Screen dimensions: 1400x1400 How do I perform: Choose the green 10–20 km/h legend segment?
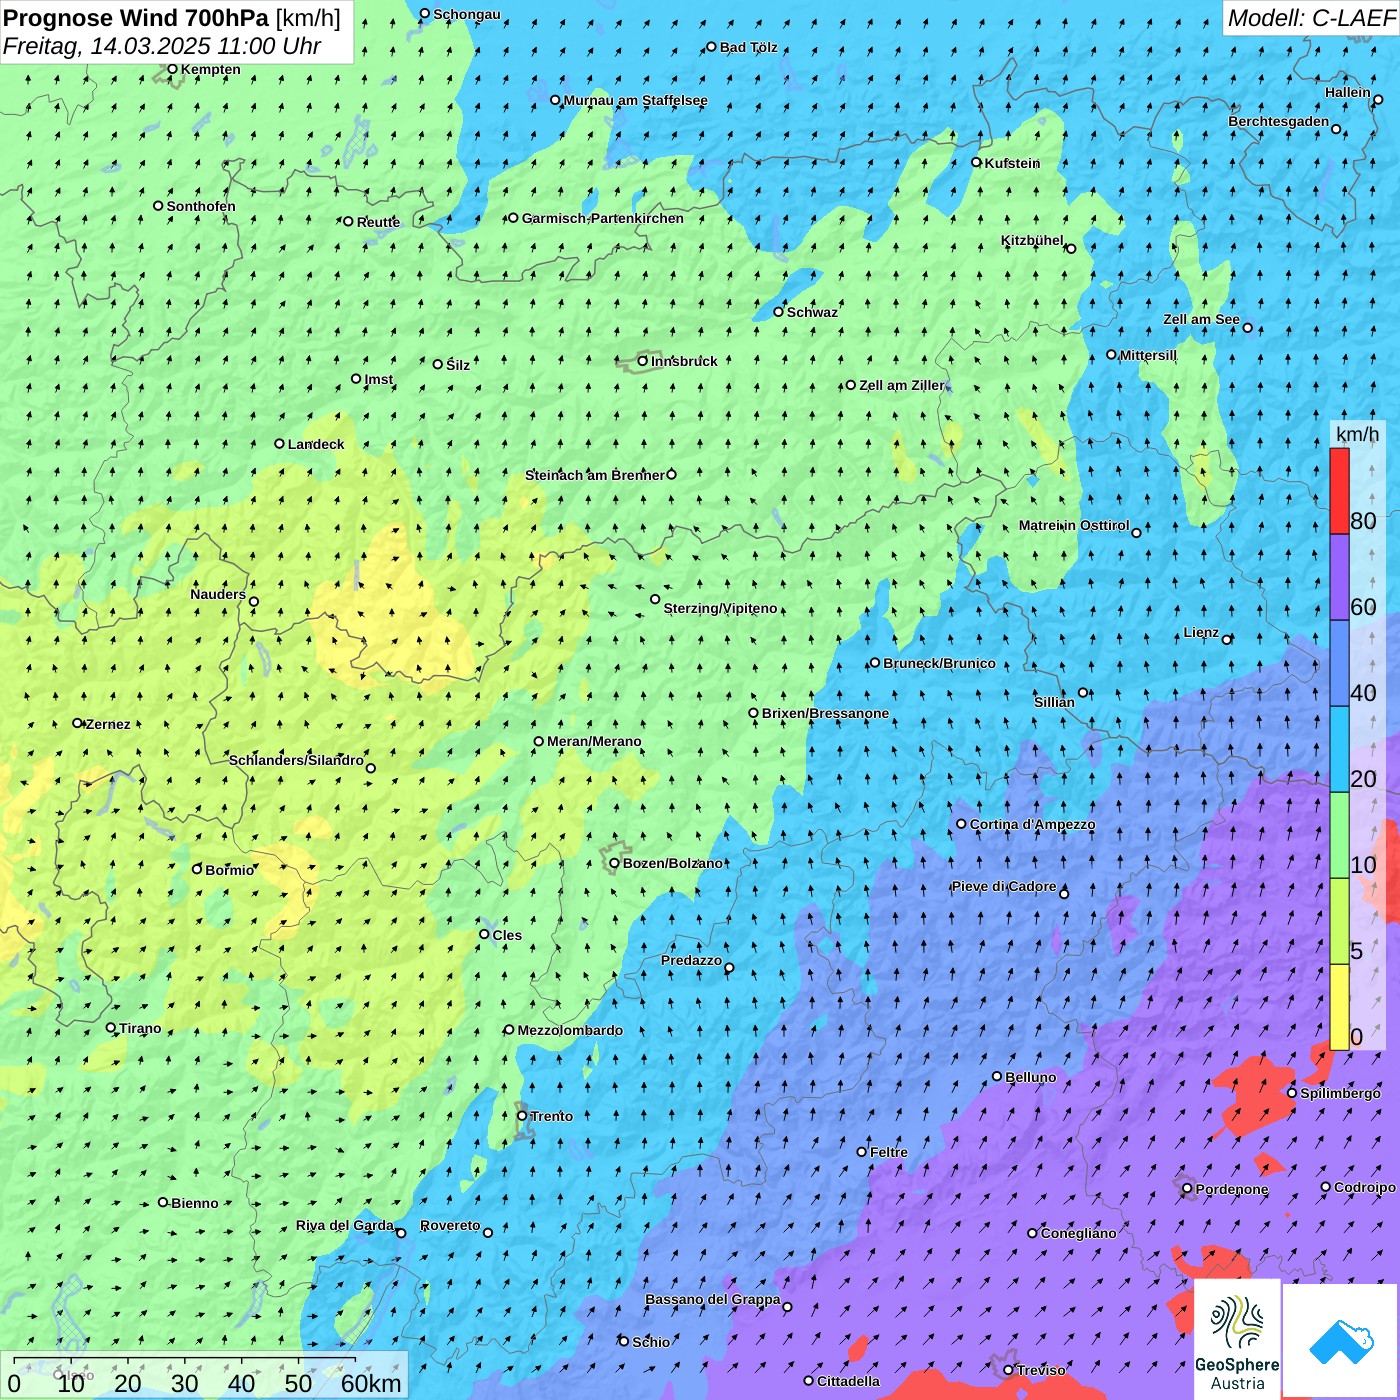pyautogui.click(x=1339, y=835)
